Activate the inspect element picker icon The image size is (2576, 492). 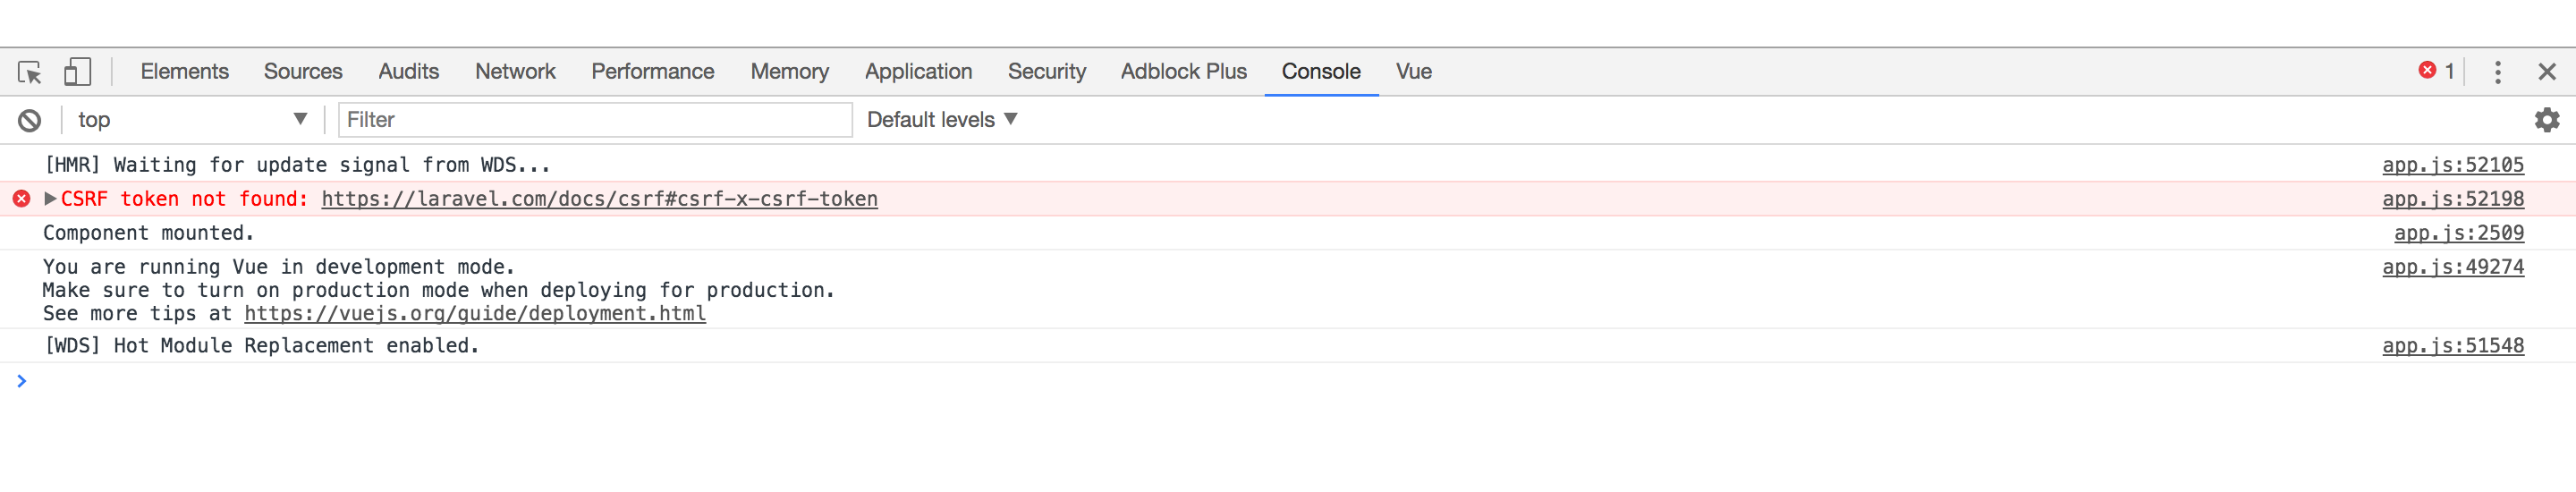(29, 72)
